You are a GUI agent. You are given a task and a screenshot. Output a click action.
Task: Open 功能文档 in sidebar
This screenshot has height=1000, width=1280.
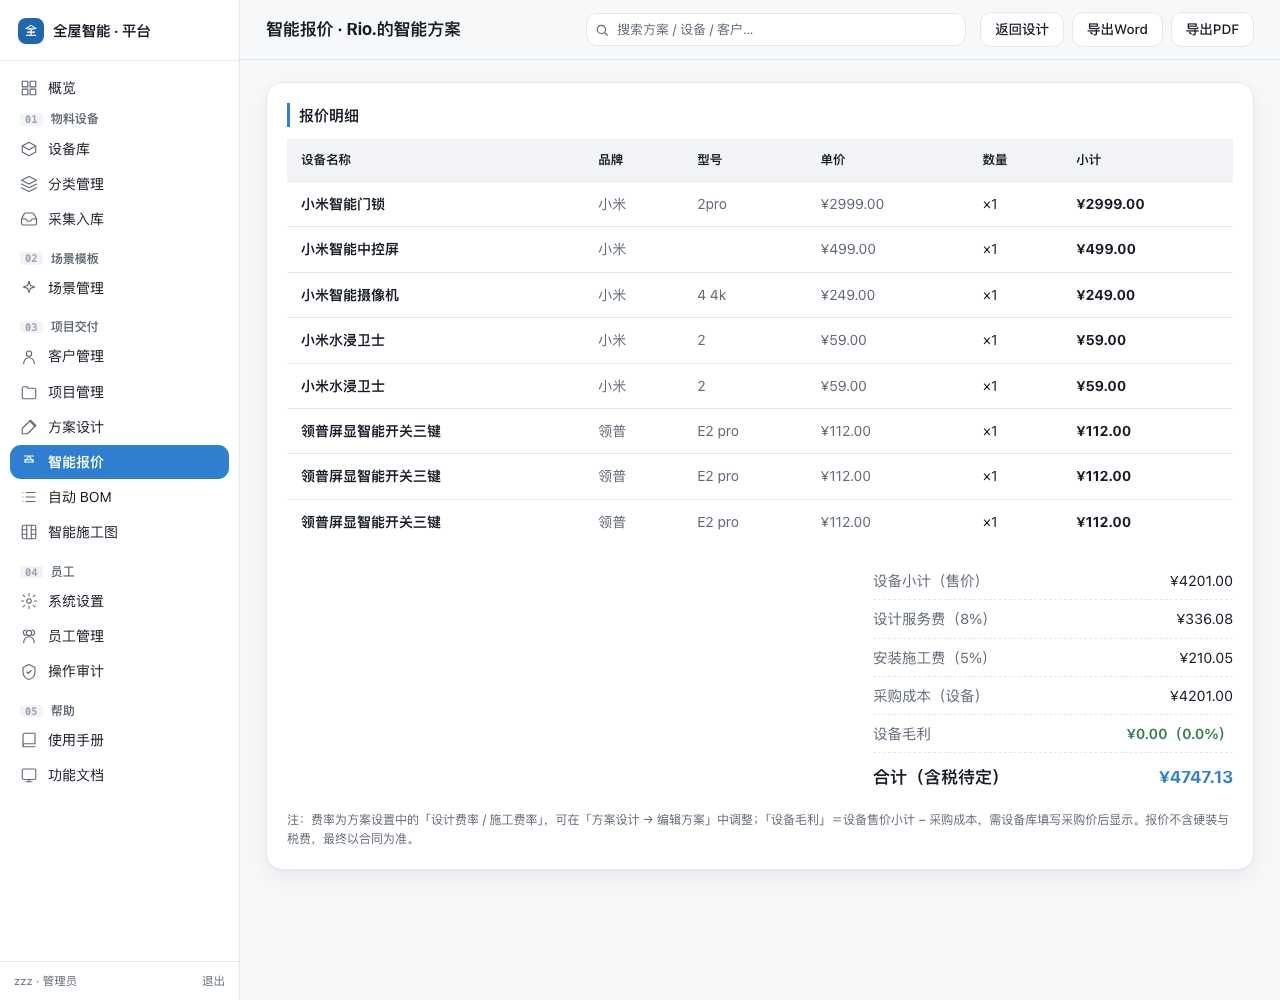point(119,775)
